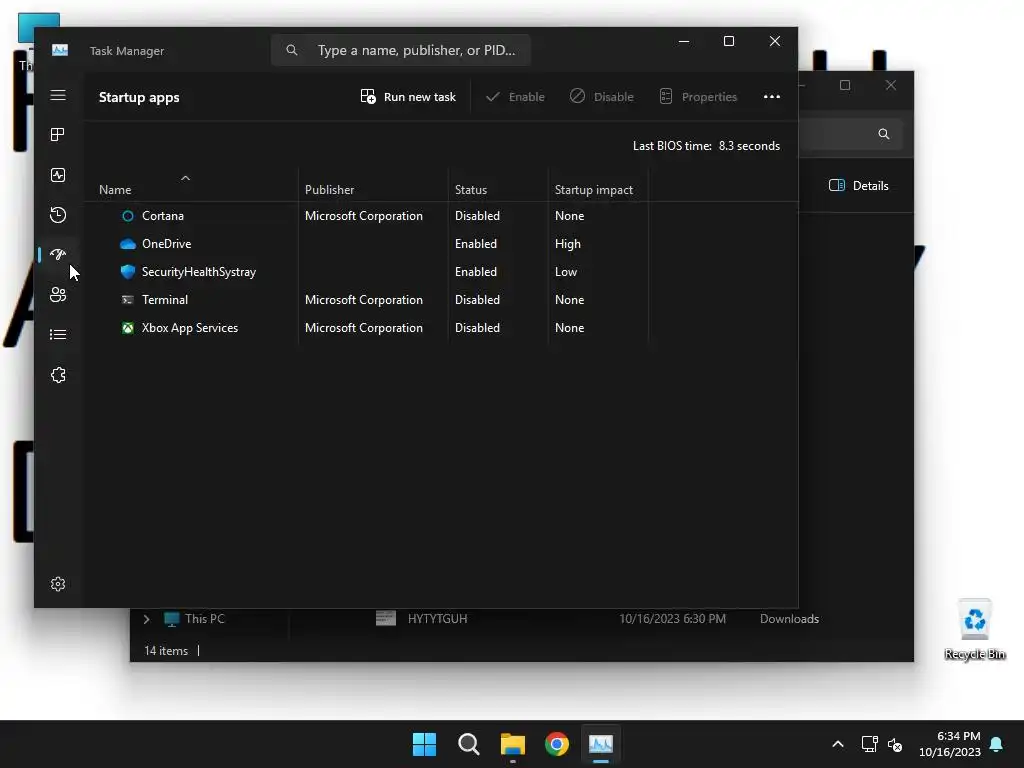Click the 14 items status text
Image resolution: width=1024 pixels, height=768 pixels.
point(166,650)
